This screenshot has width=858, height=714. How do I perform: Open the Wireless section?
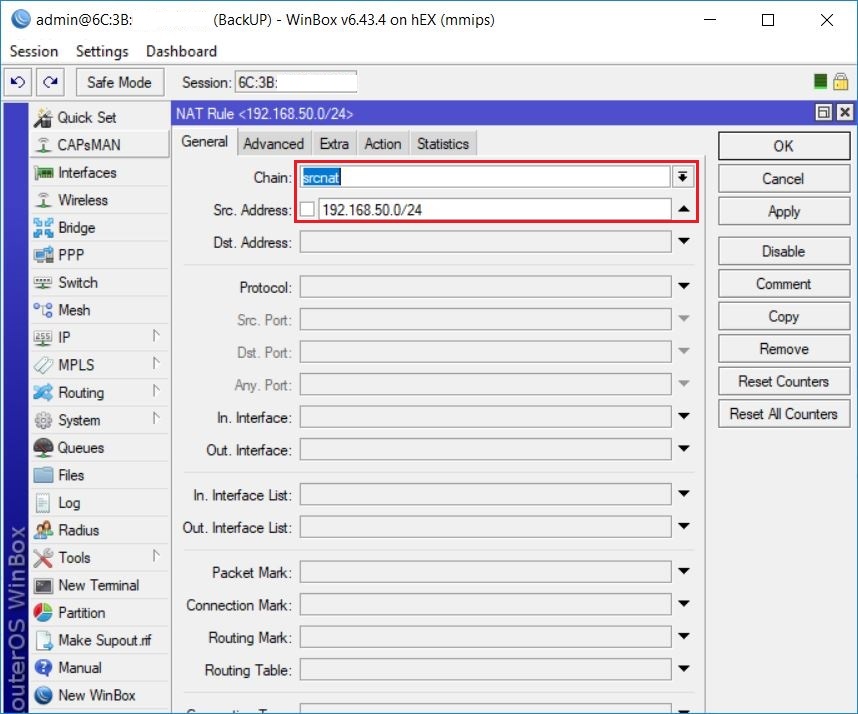[100, 200]
